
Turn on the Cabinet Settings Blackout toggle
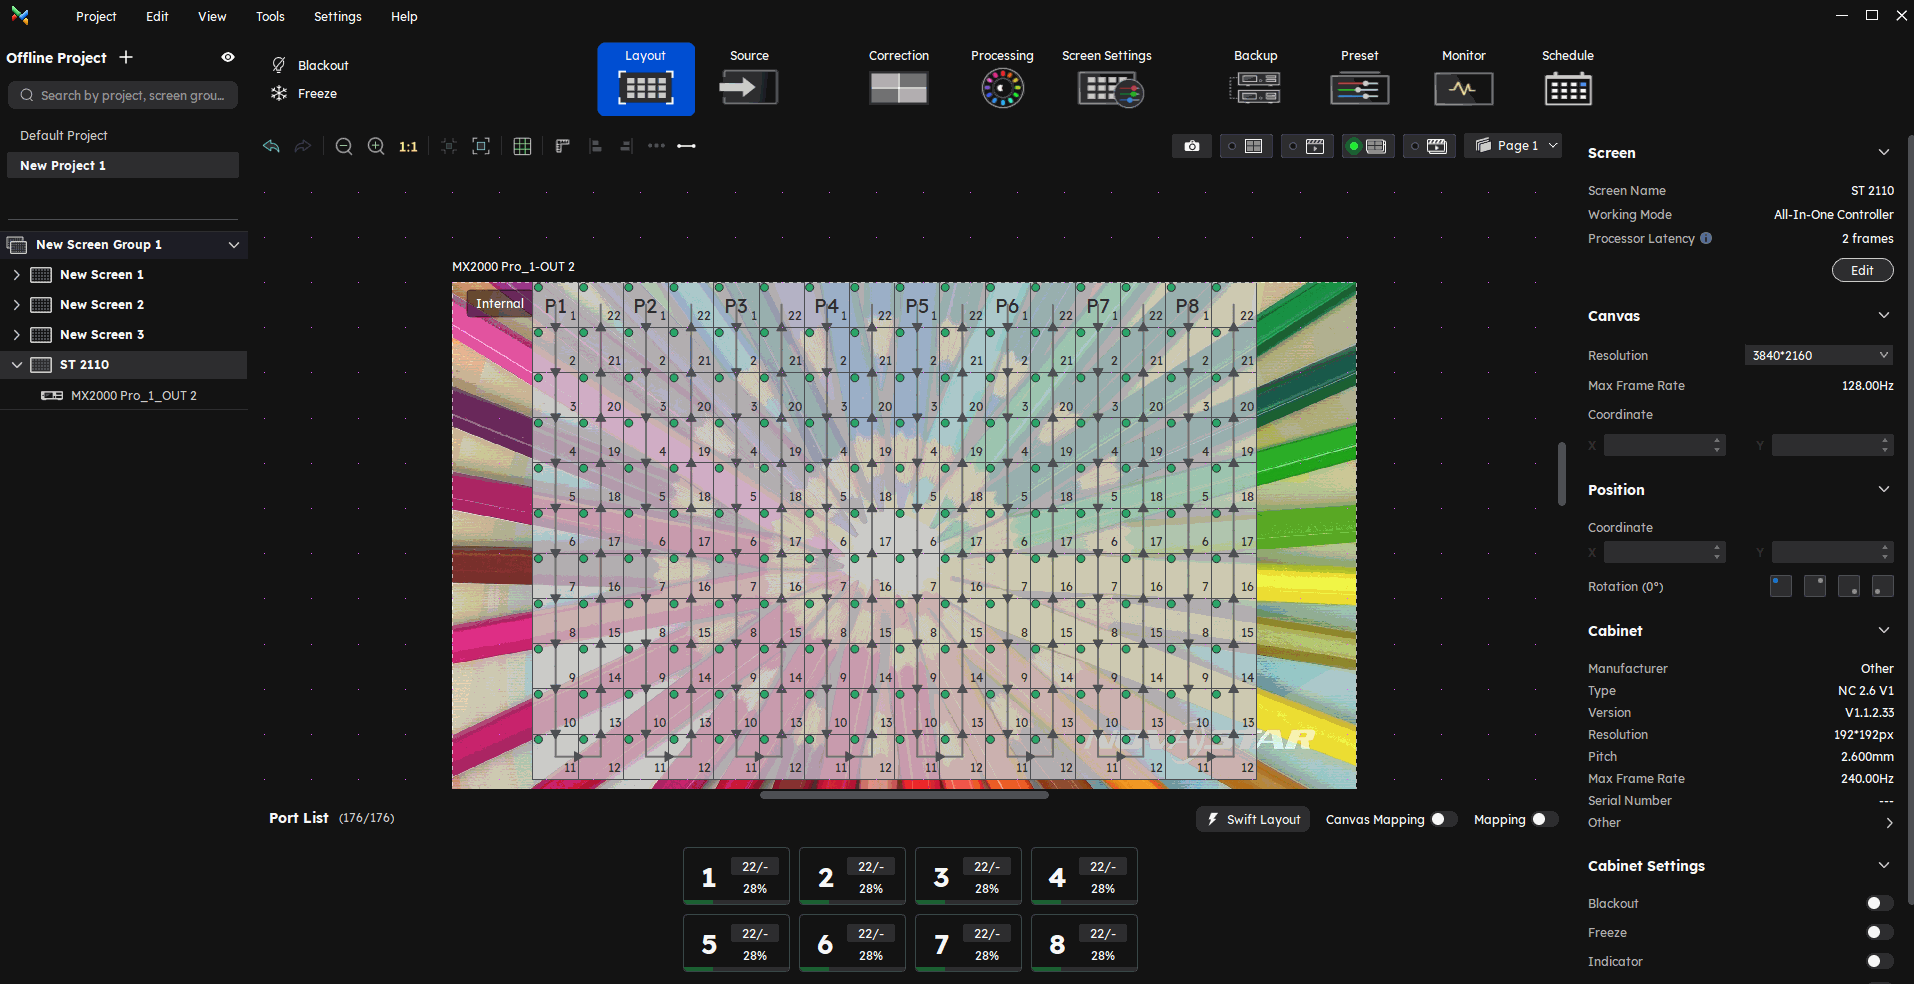[1878, 903]
